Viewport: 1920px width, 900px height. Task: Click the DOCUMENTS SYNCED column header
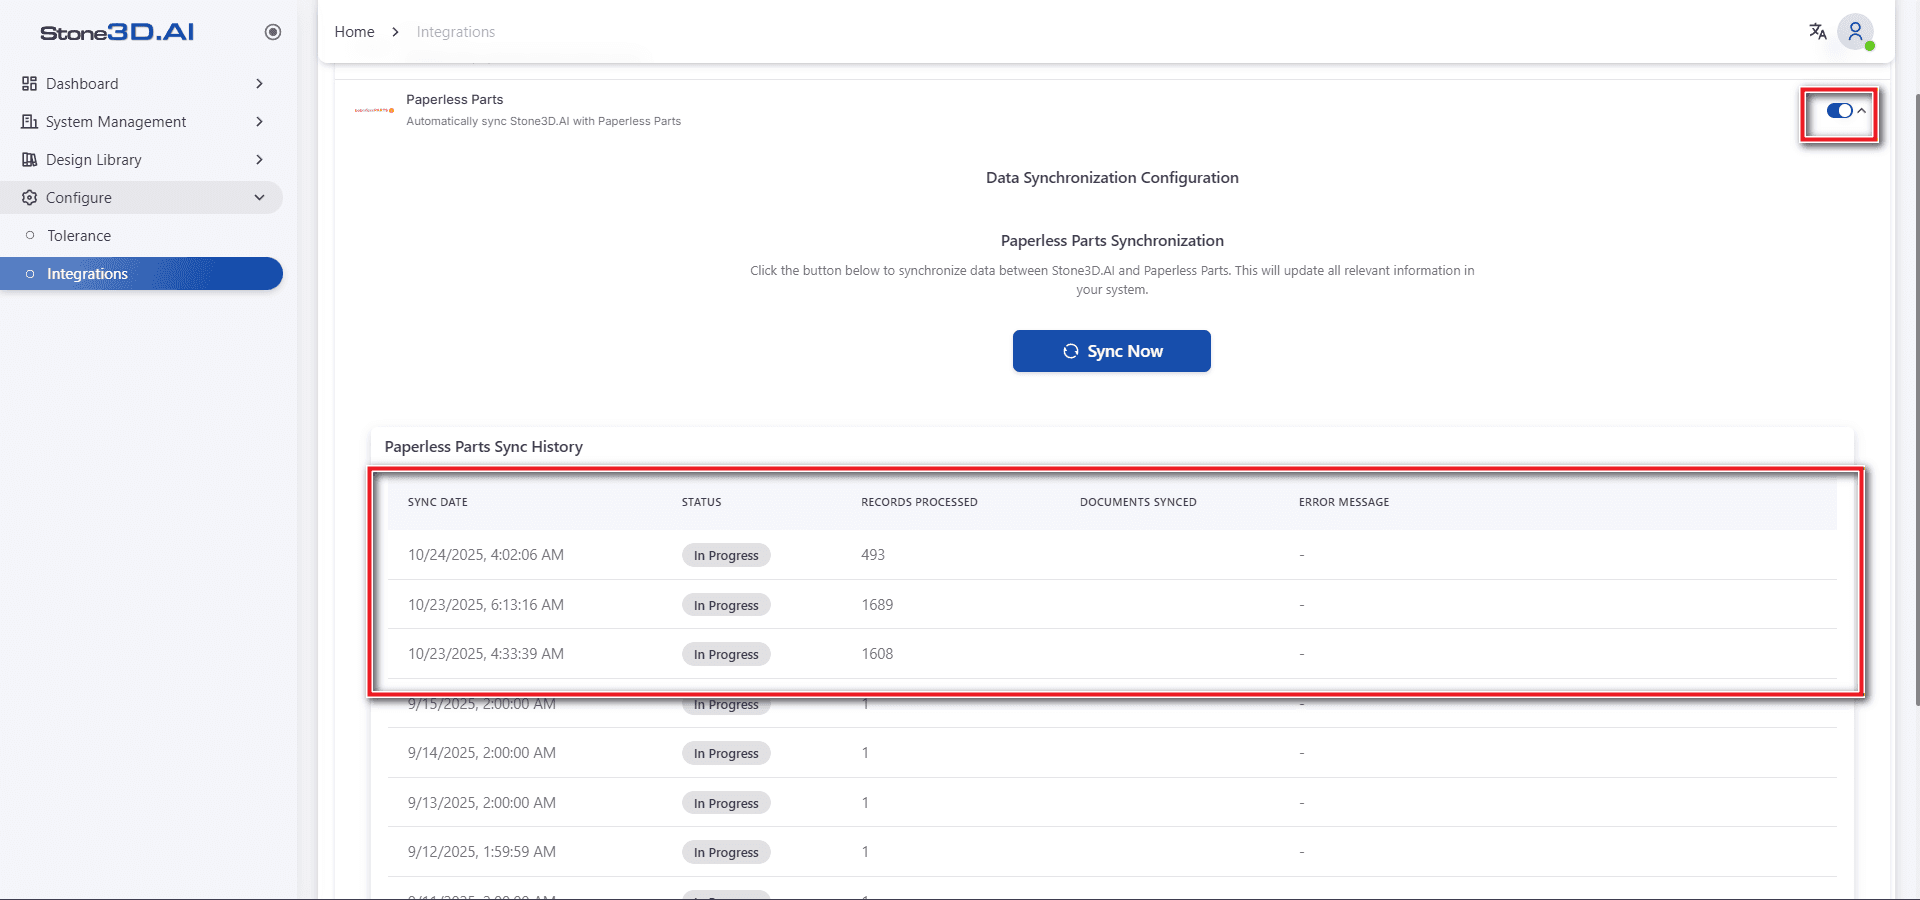(x=1138, y=502)
